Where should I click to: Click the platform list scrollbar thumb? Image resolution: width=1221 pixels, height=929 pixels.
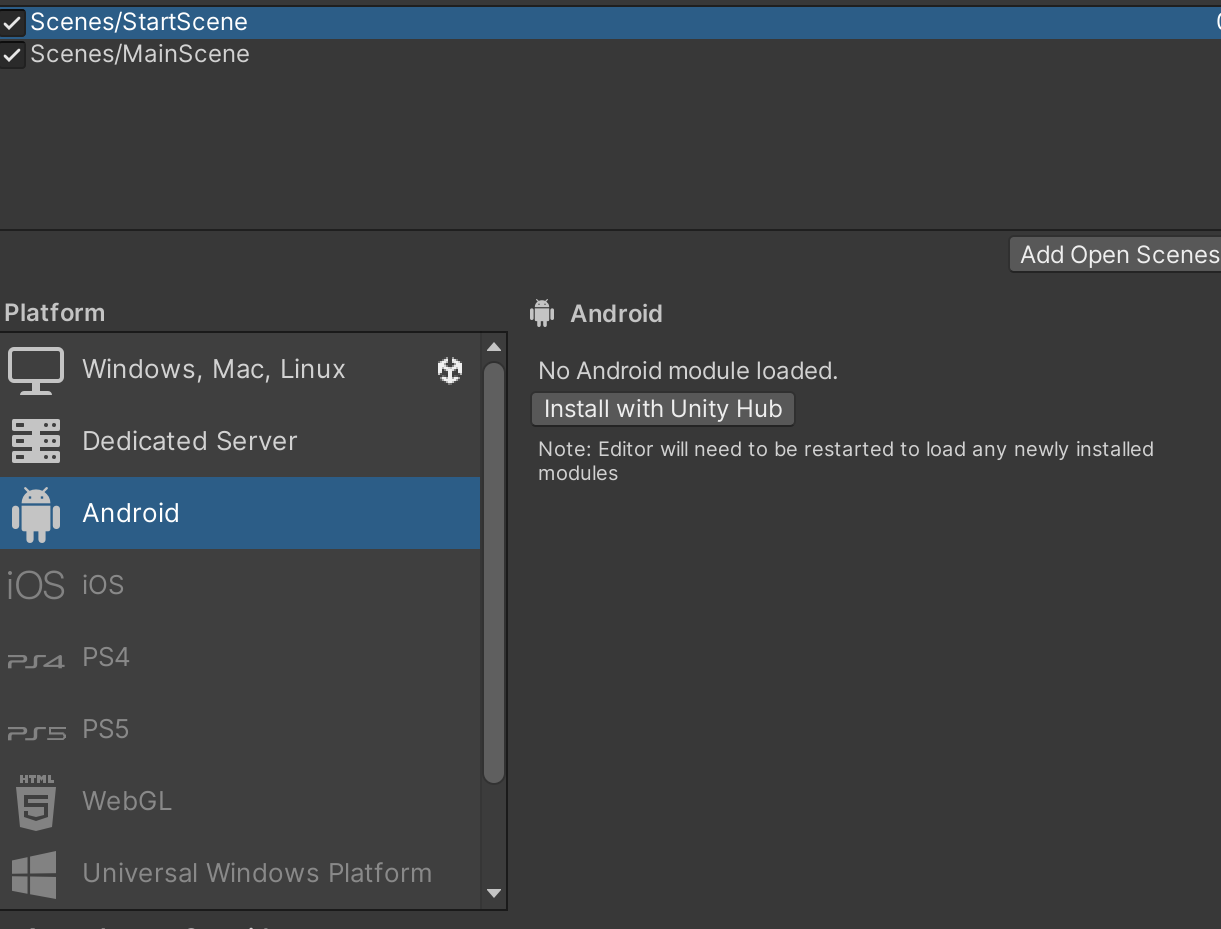pyautogui.click(x=494, y=572)
